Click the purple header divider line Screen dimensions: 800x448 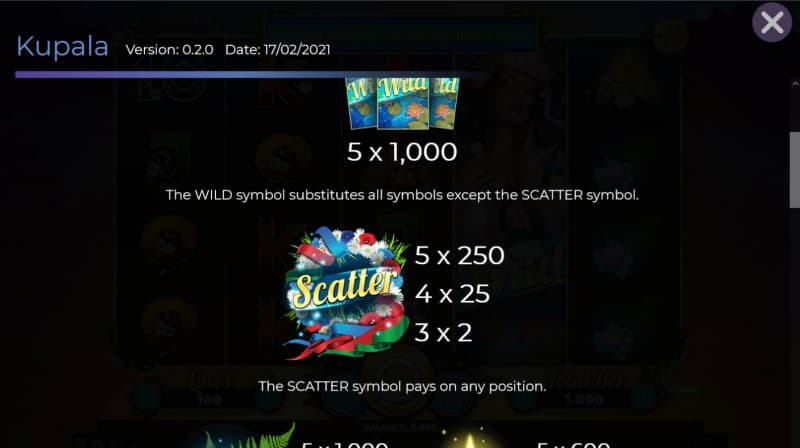coord(245,74)
